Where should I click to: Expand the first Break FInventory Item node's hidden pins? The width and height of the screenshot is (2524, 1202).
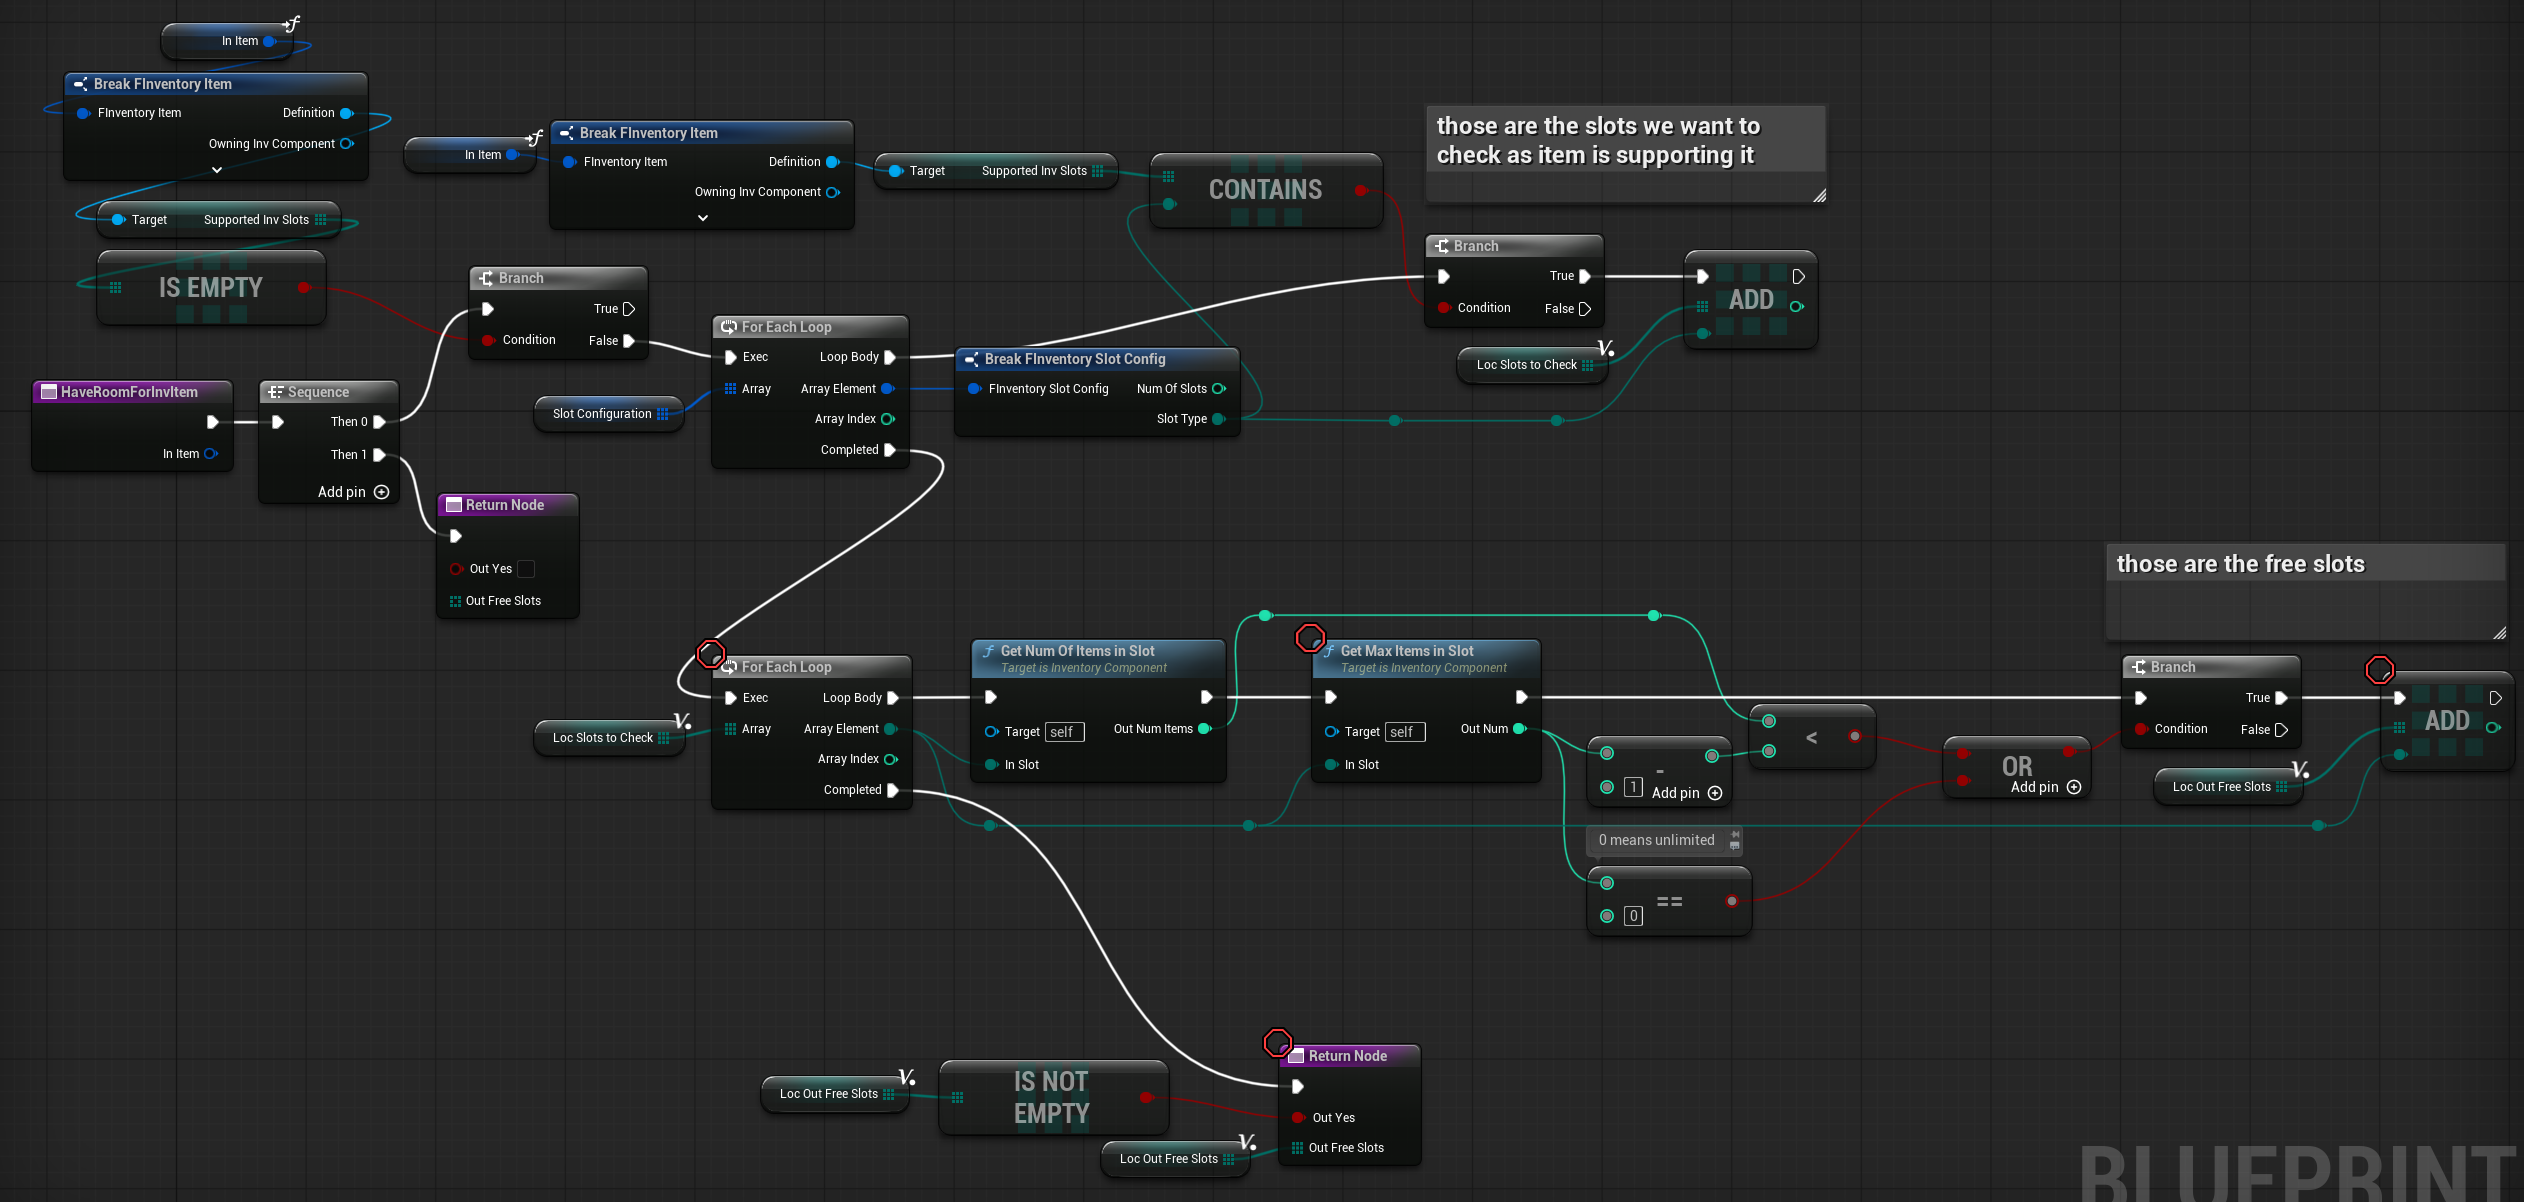[217, 170]
